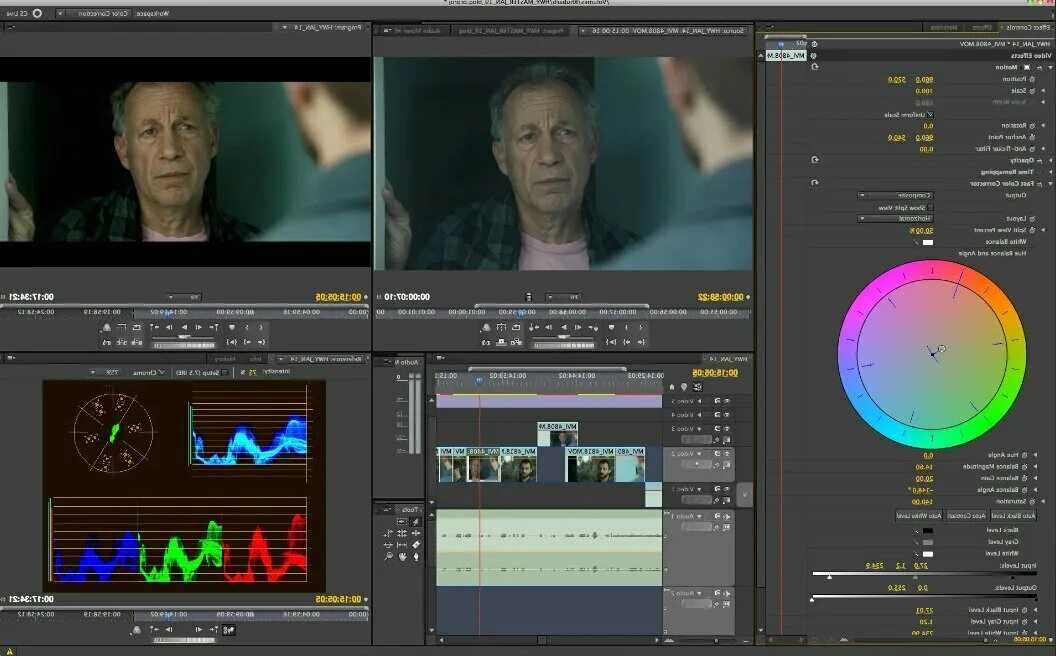
Task: Enable the Show Split View checkbox
Action: pyautogui.click(x=930, y=207)
